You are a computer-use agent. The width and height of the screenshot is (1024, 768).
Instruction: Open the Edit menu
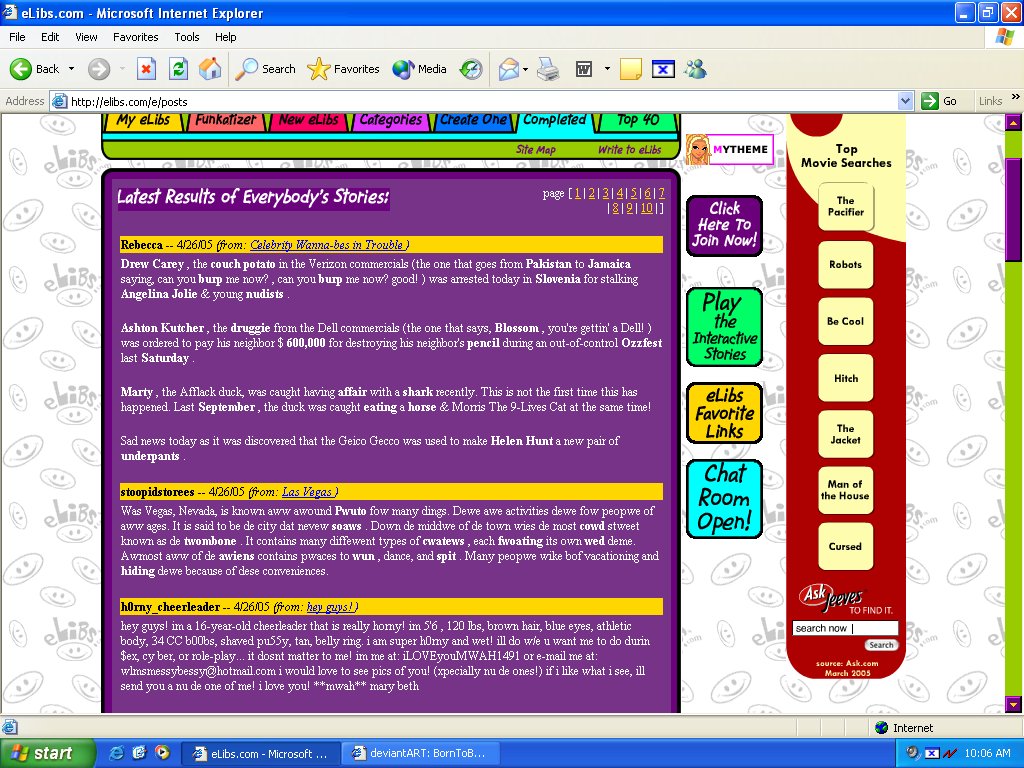coord(50,37)
